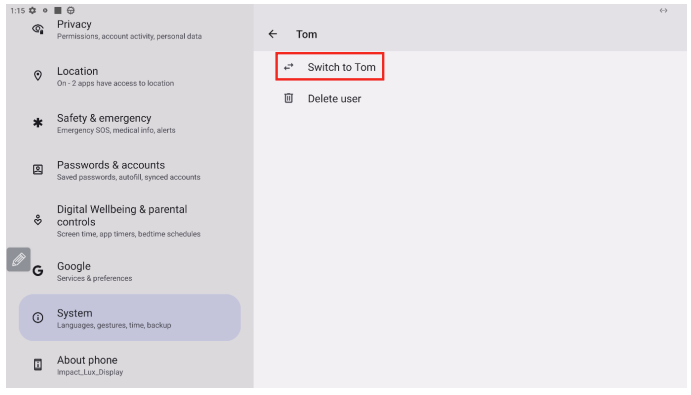
Task: Open Location settings
Action: click(130, 76)
